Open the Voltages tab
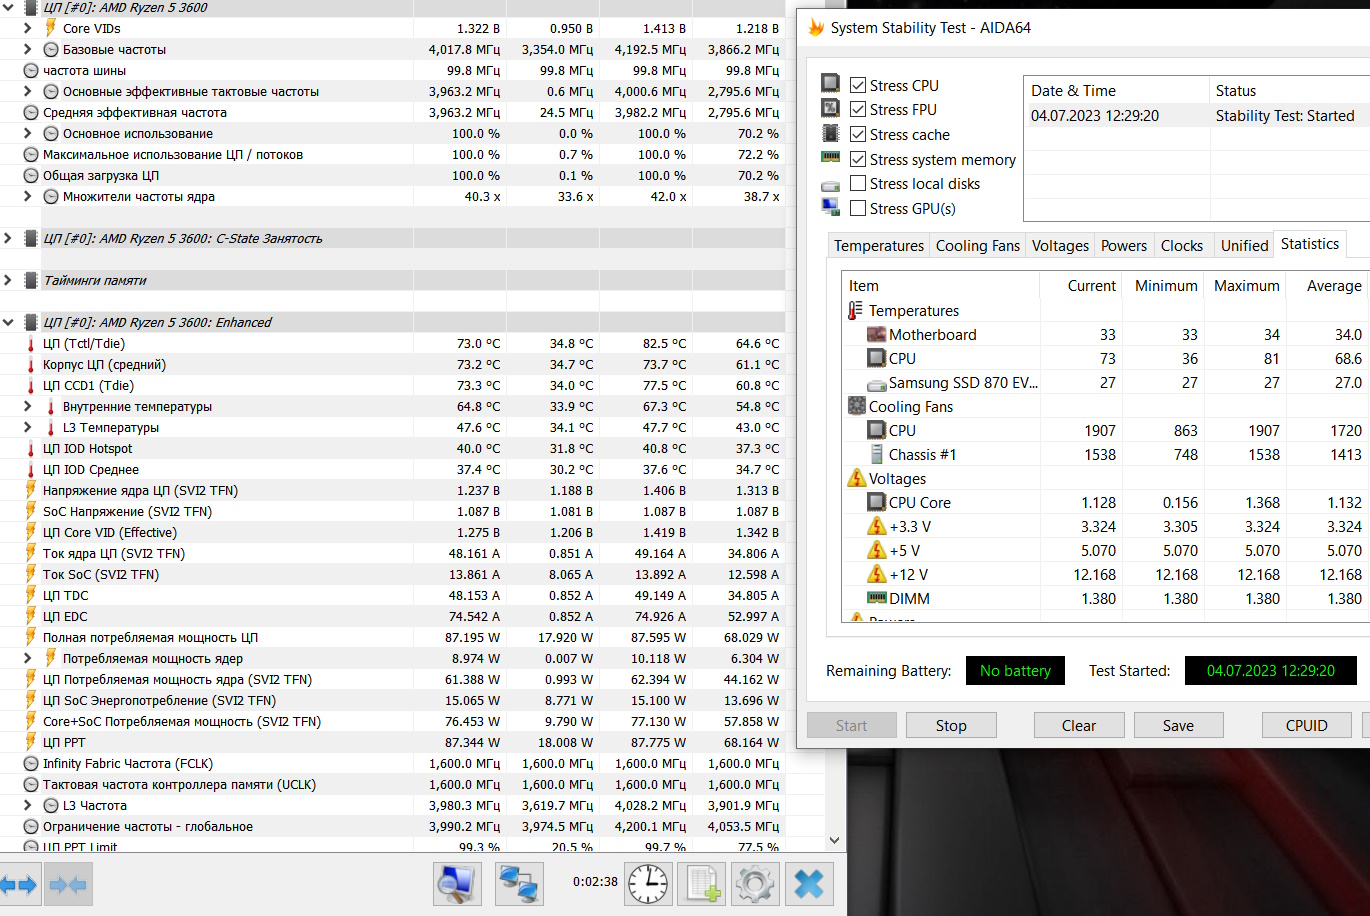The image size is (1370, 916). click(1060, 246)
